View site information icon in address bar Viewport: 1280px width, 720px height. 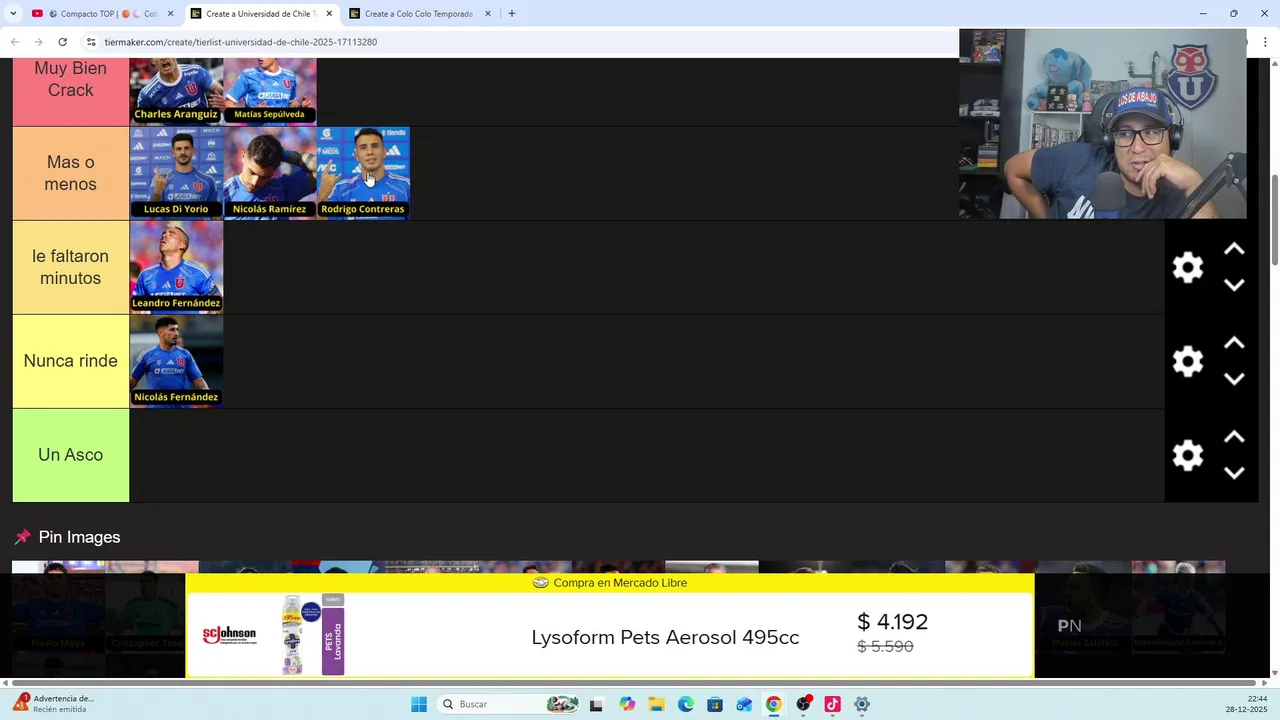tap(91, 42)
